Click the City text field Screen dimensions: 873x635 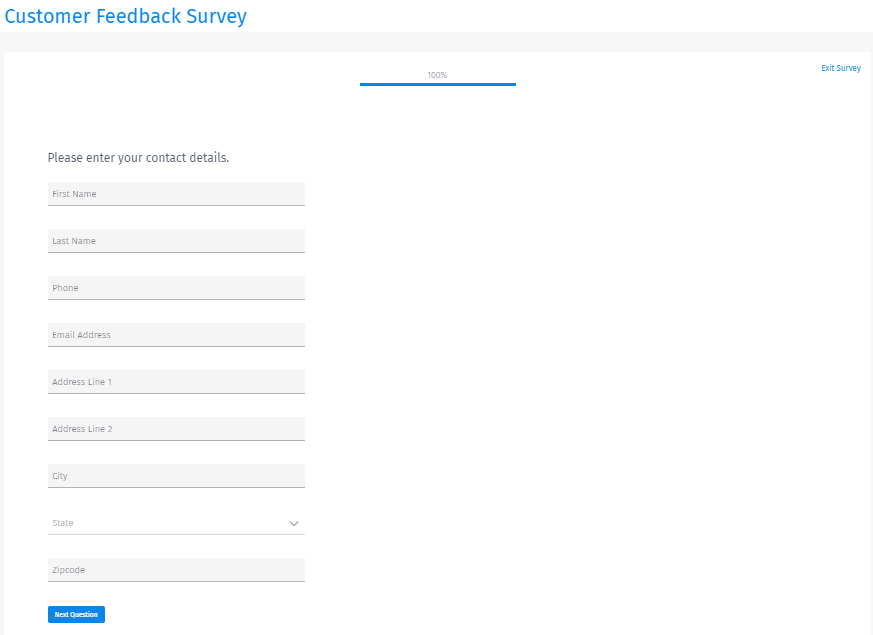176,476
